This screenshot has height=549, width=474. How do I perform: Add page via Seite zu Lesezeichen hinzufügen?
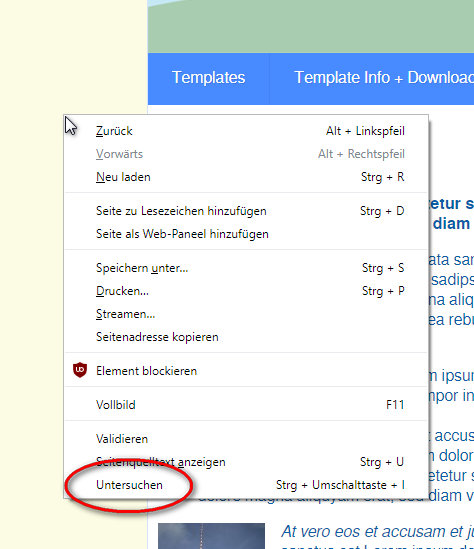tap(246, 211)
